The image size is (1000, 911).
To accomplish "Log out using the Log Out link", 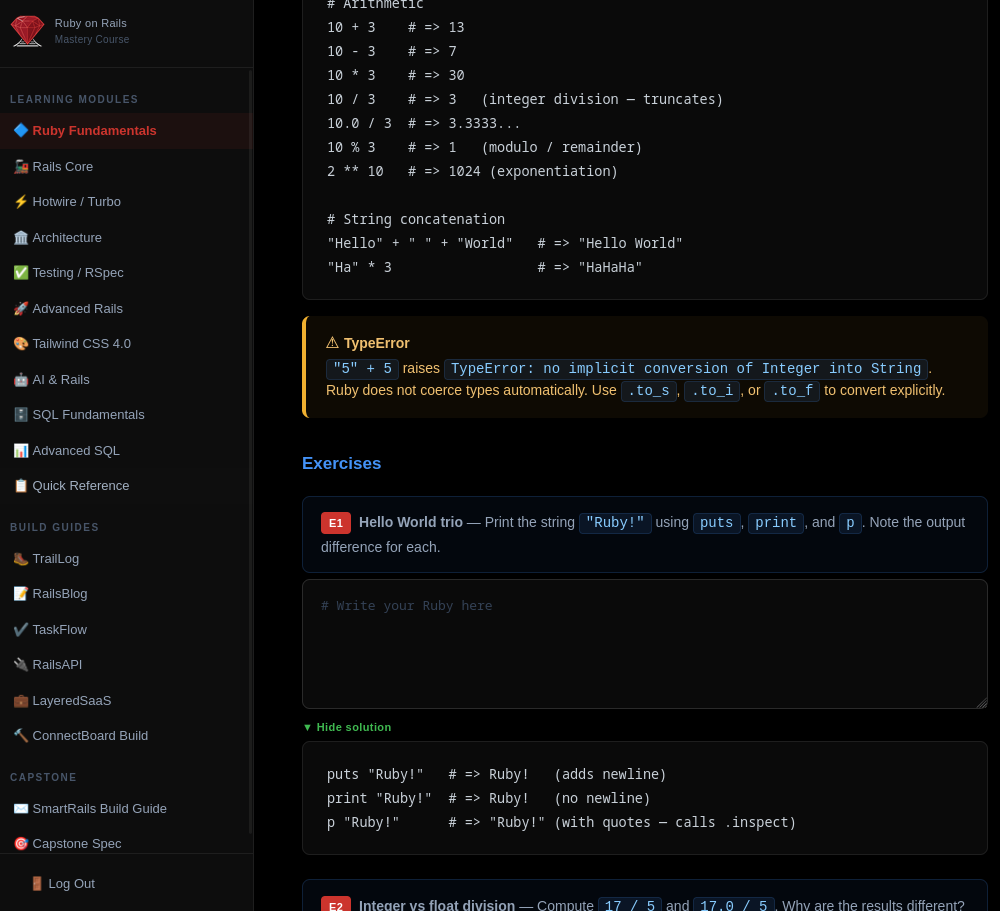I will tap(63, 884).
